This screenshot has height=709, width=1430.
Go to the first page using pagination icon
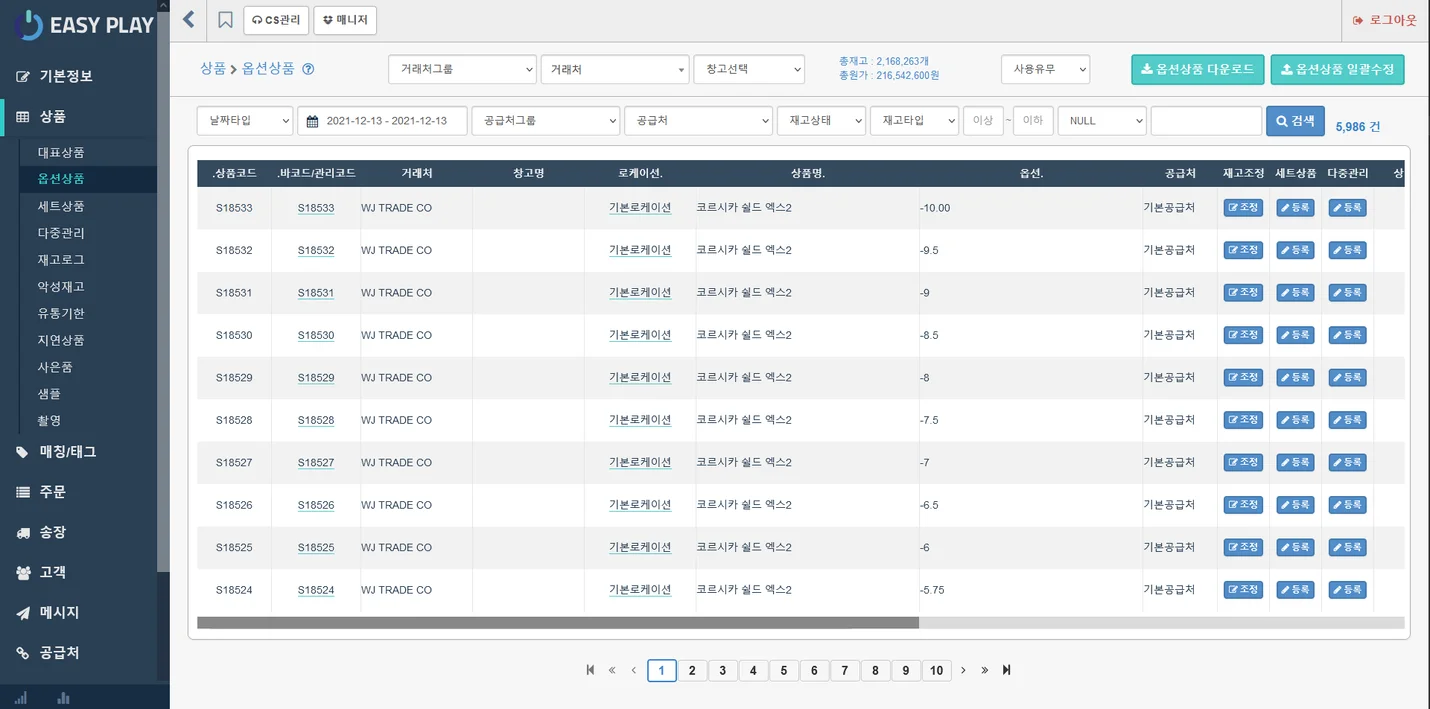[x=590, y=670]
